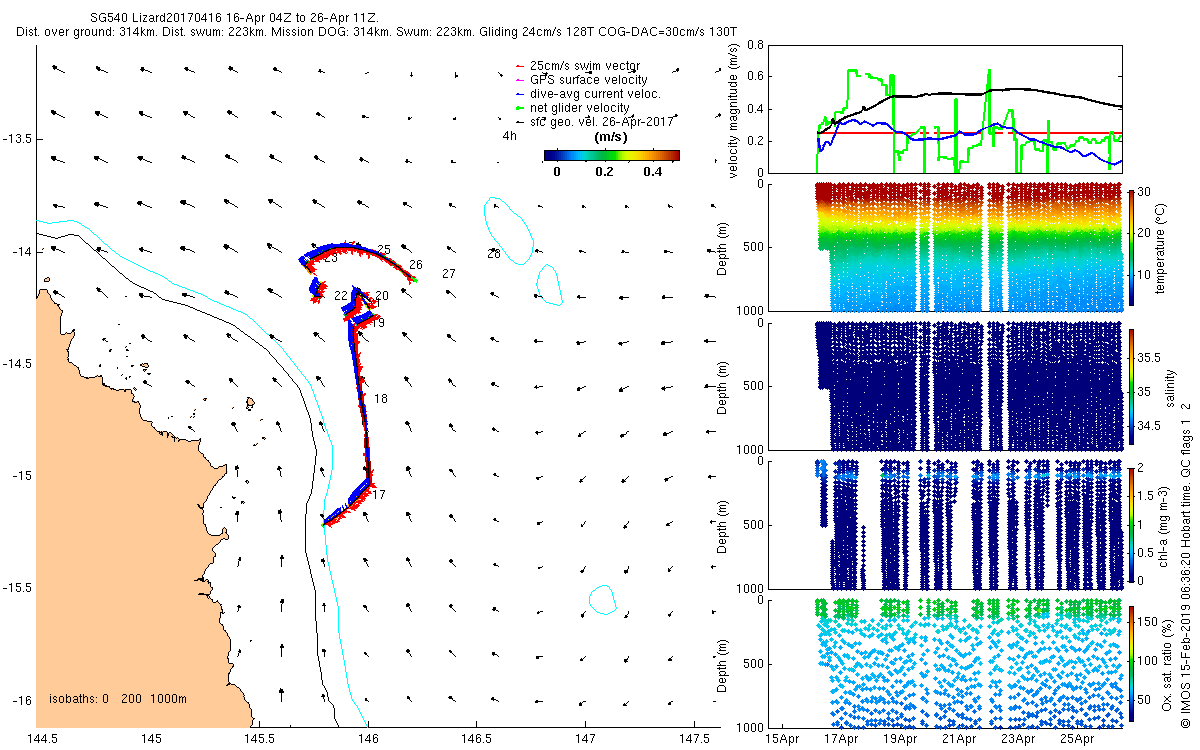Click the '(m/s)' colorbar unit label

611,137
